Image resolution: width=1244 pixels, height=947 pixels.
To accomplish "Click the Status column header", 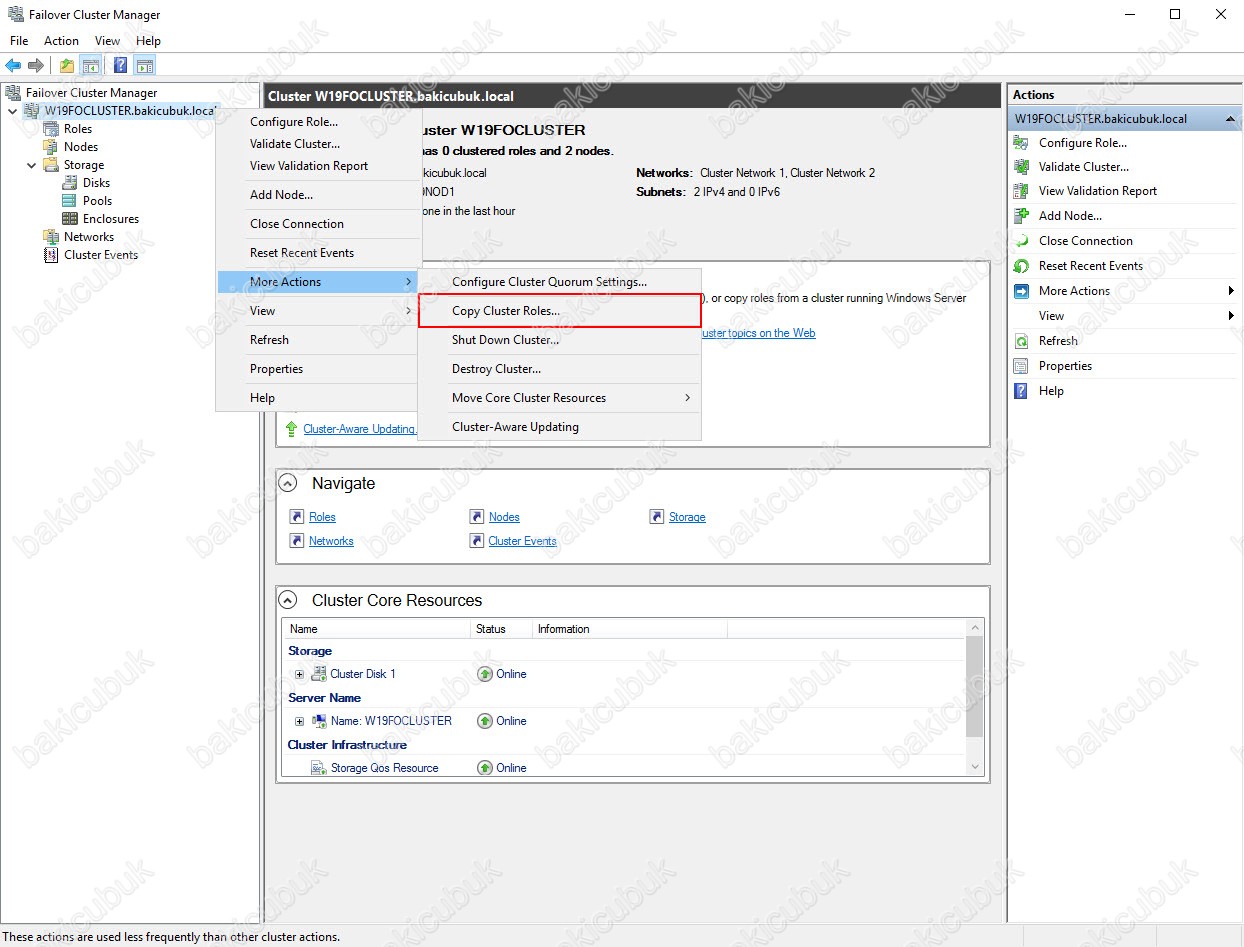I will [x=501, y=629].
